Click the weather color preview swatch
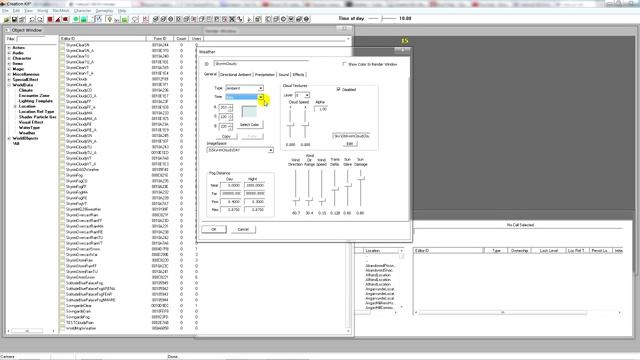The height and width of the screenshot is (360, 640). (x=249, y=111)
